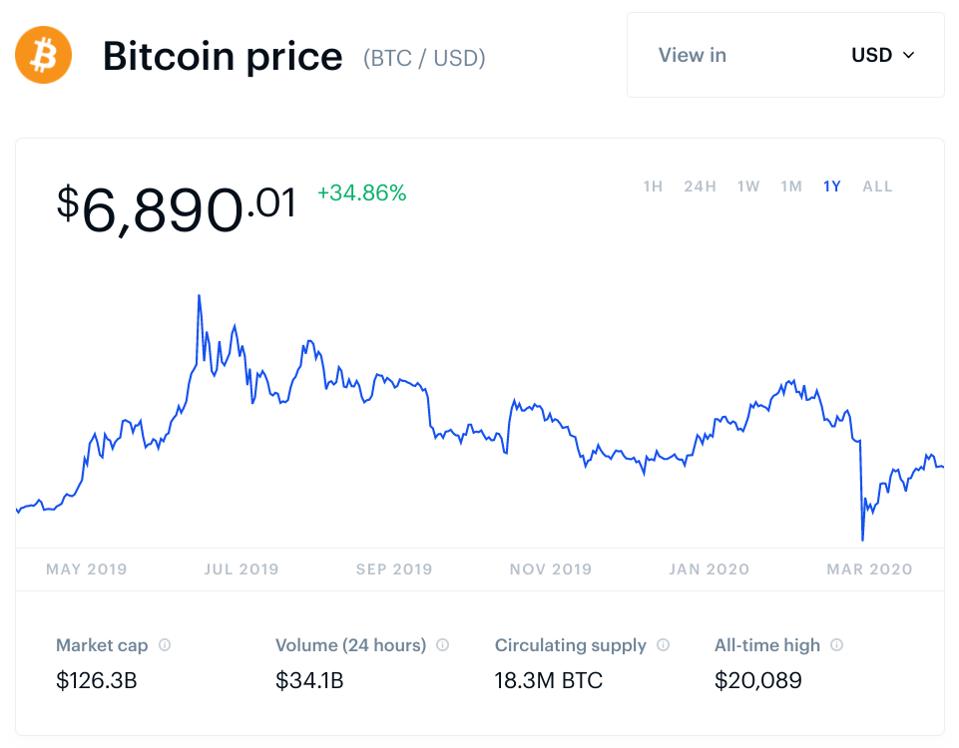The image size is (959, 748).
Task: Click info icon next to Market cap
Action: click(165, 645)
